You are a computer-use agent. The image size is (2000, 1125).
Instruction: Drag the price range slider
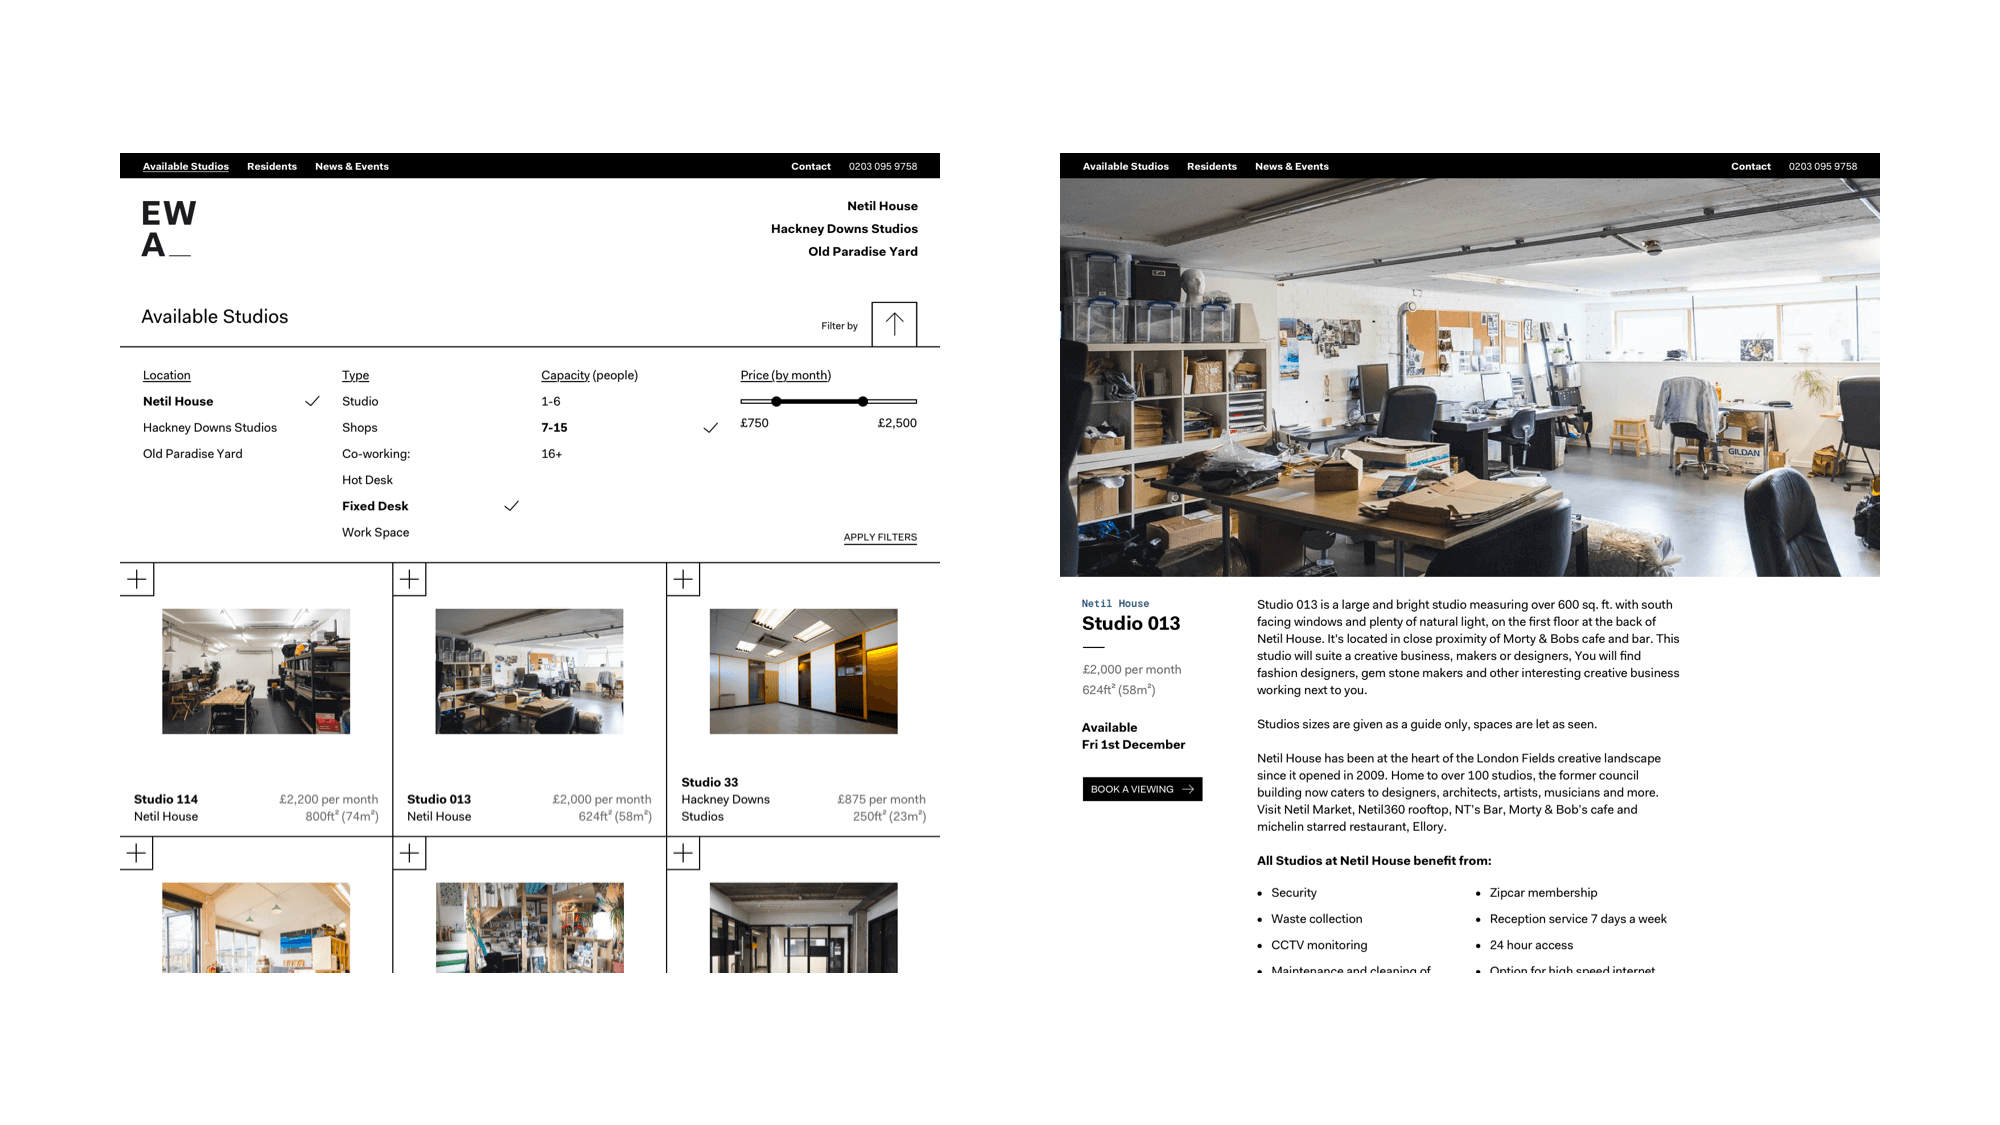(773, 401)
